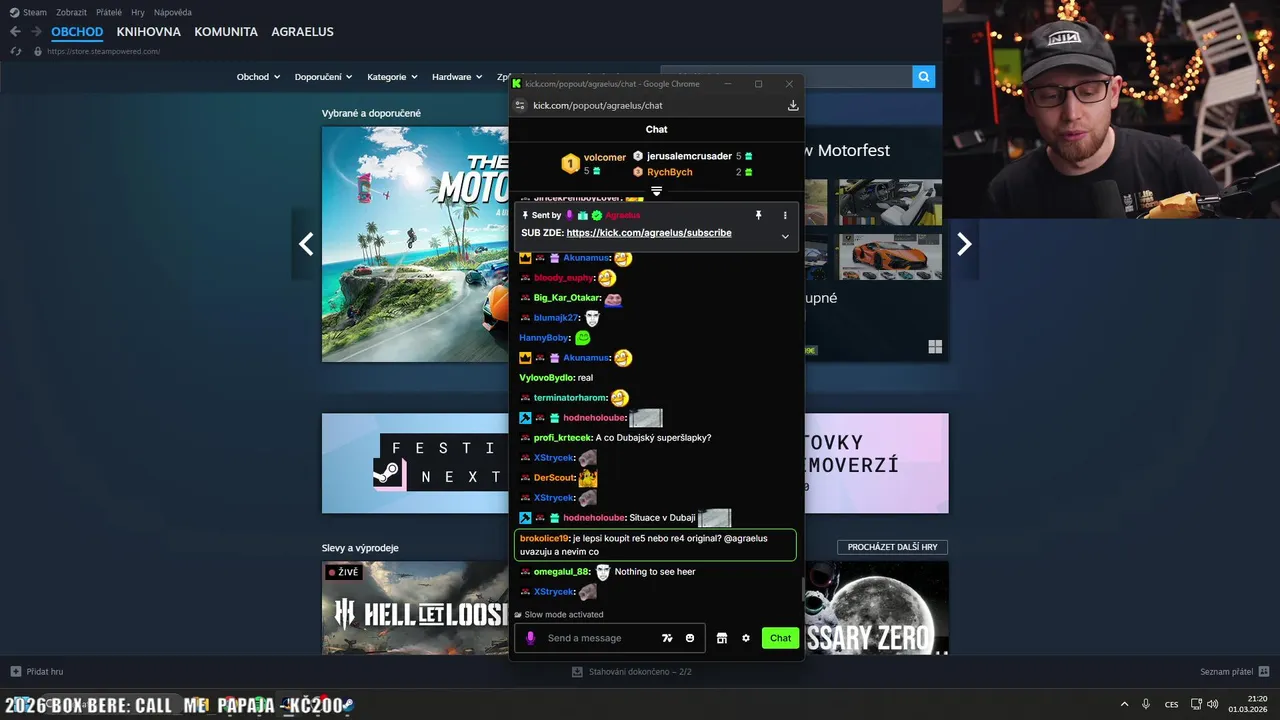This screenshot has width=1280, height=720.
Task: Click the purple microphone icon in the message box
Action: pos(530,638)
